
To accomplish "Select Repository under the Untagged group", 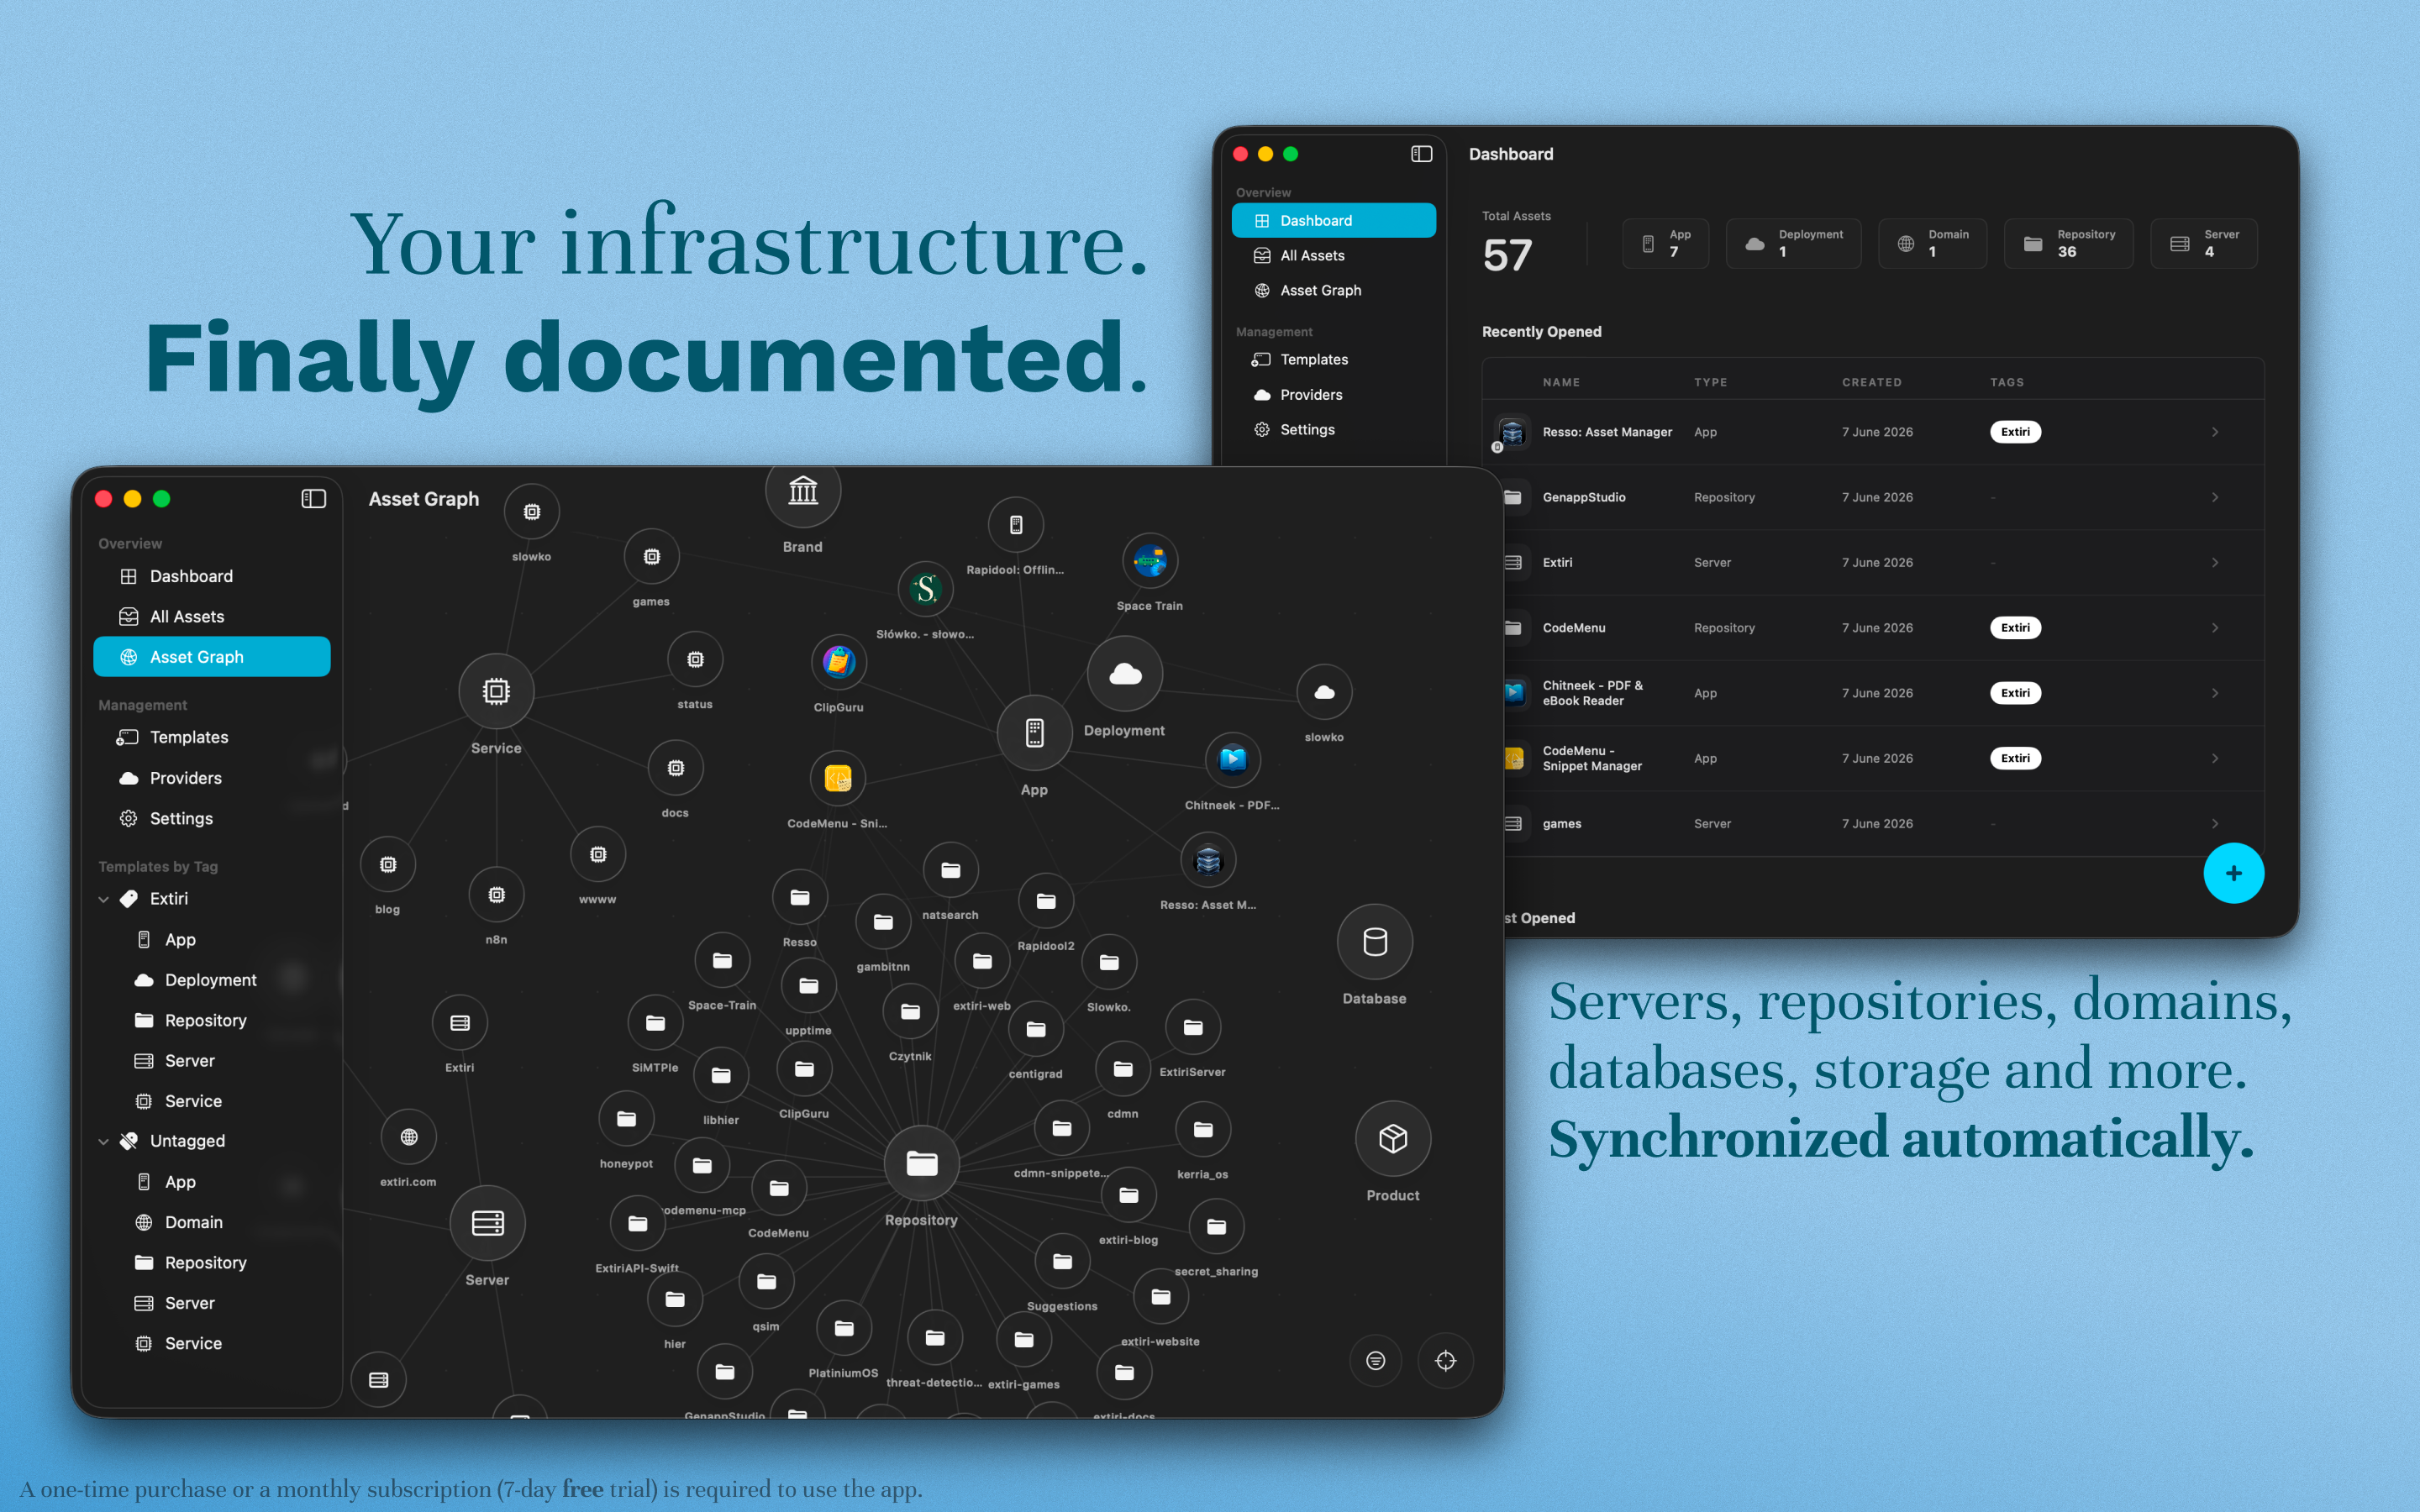I will pyautogui.click(x=212, y=1263).
